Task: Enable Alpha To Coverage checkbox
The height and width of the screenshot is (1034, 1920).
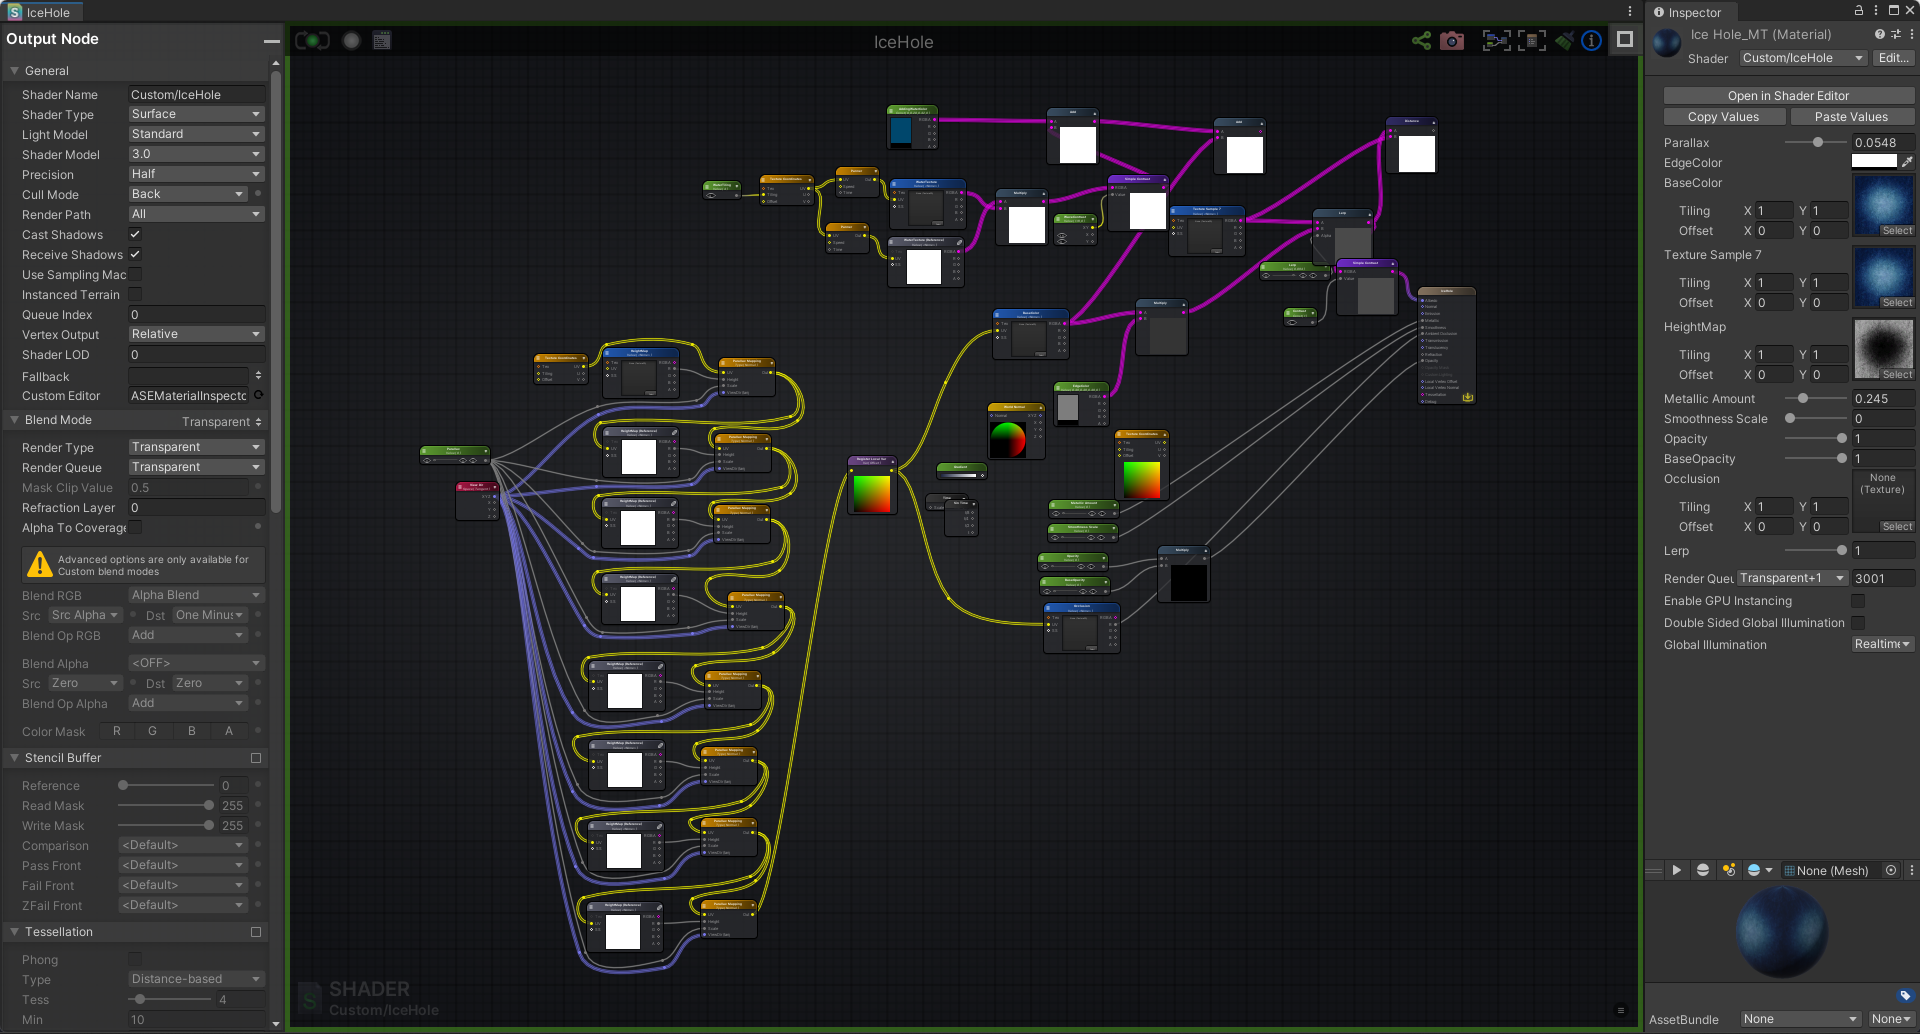Action: point(135,527)
